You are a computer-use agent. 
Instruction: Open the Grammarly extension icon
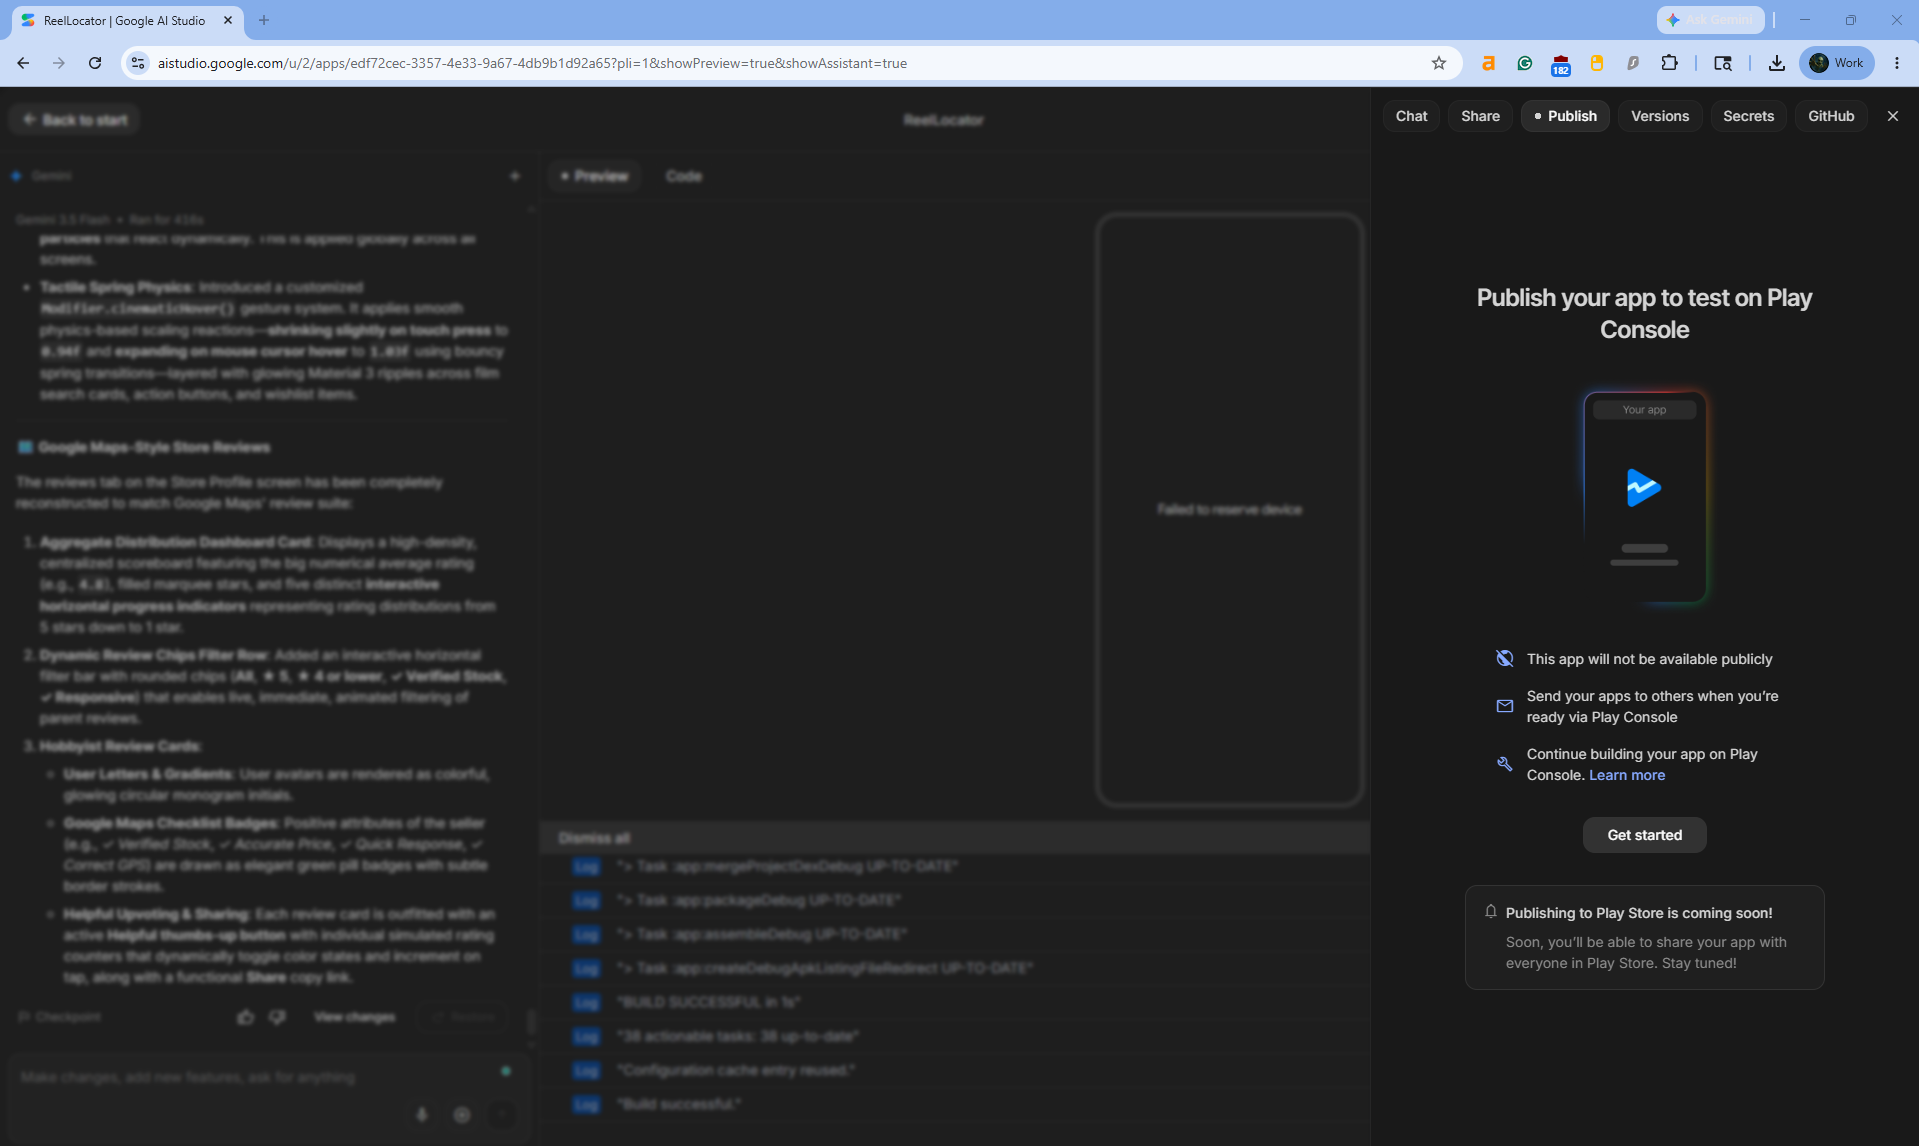click(1524, 63)
